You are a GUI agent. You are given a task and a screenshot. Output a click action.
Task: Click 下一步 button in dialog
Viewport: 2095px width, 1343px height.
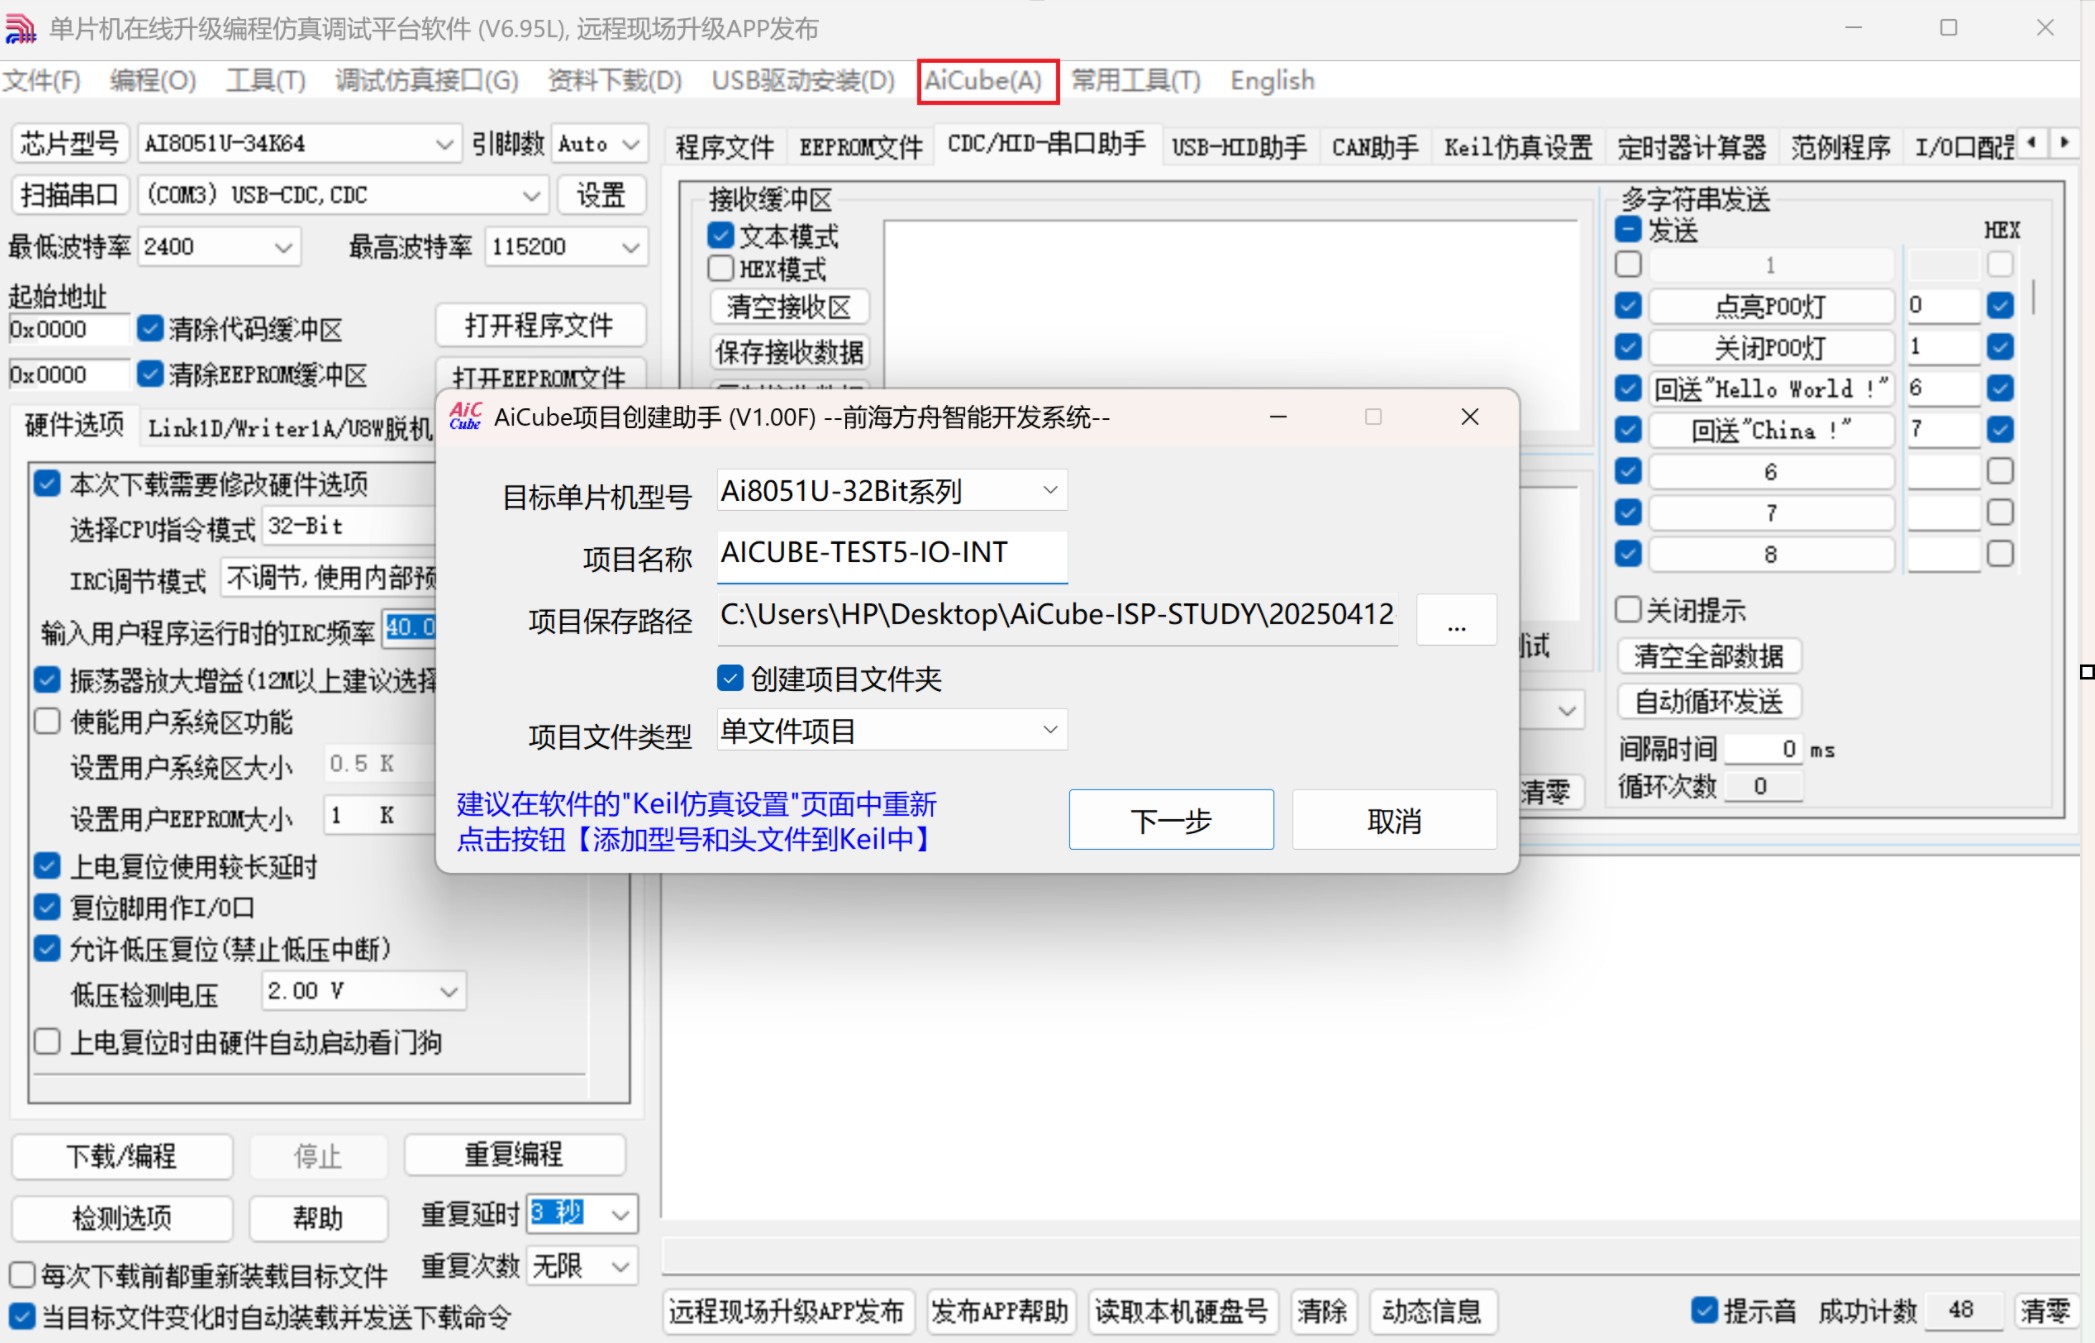click(x=1171, y=820)
